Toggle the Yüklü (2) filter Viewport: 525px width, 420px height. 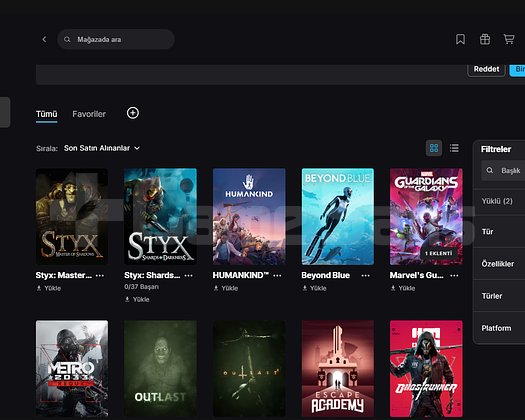tap(500, 201)
